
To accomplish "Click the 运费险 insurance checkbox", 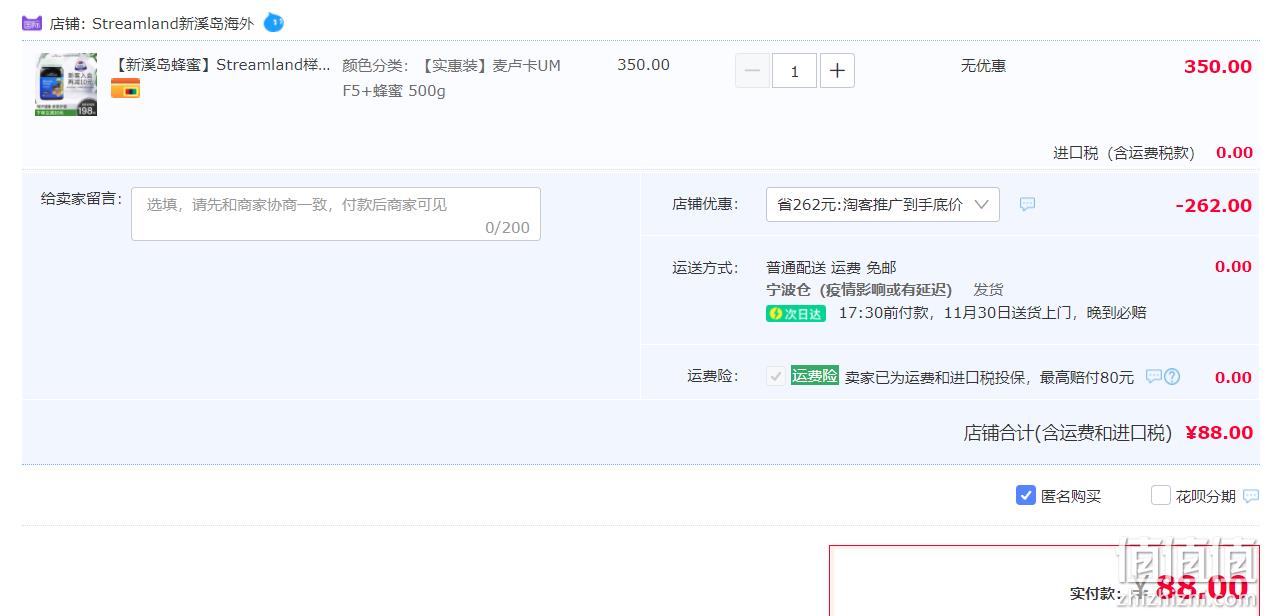I will pyautogui.click(x=776, y=376).
